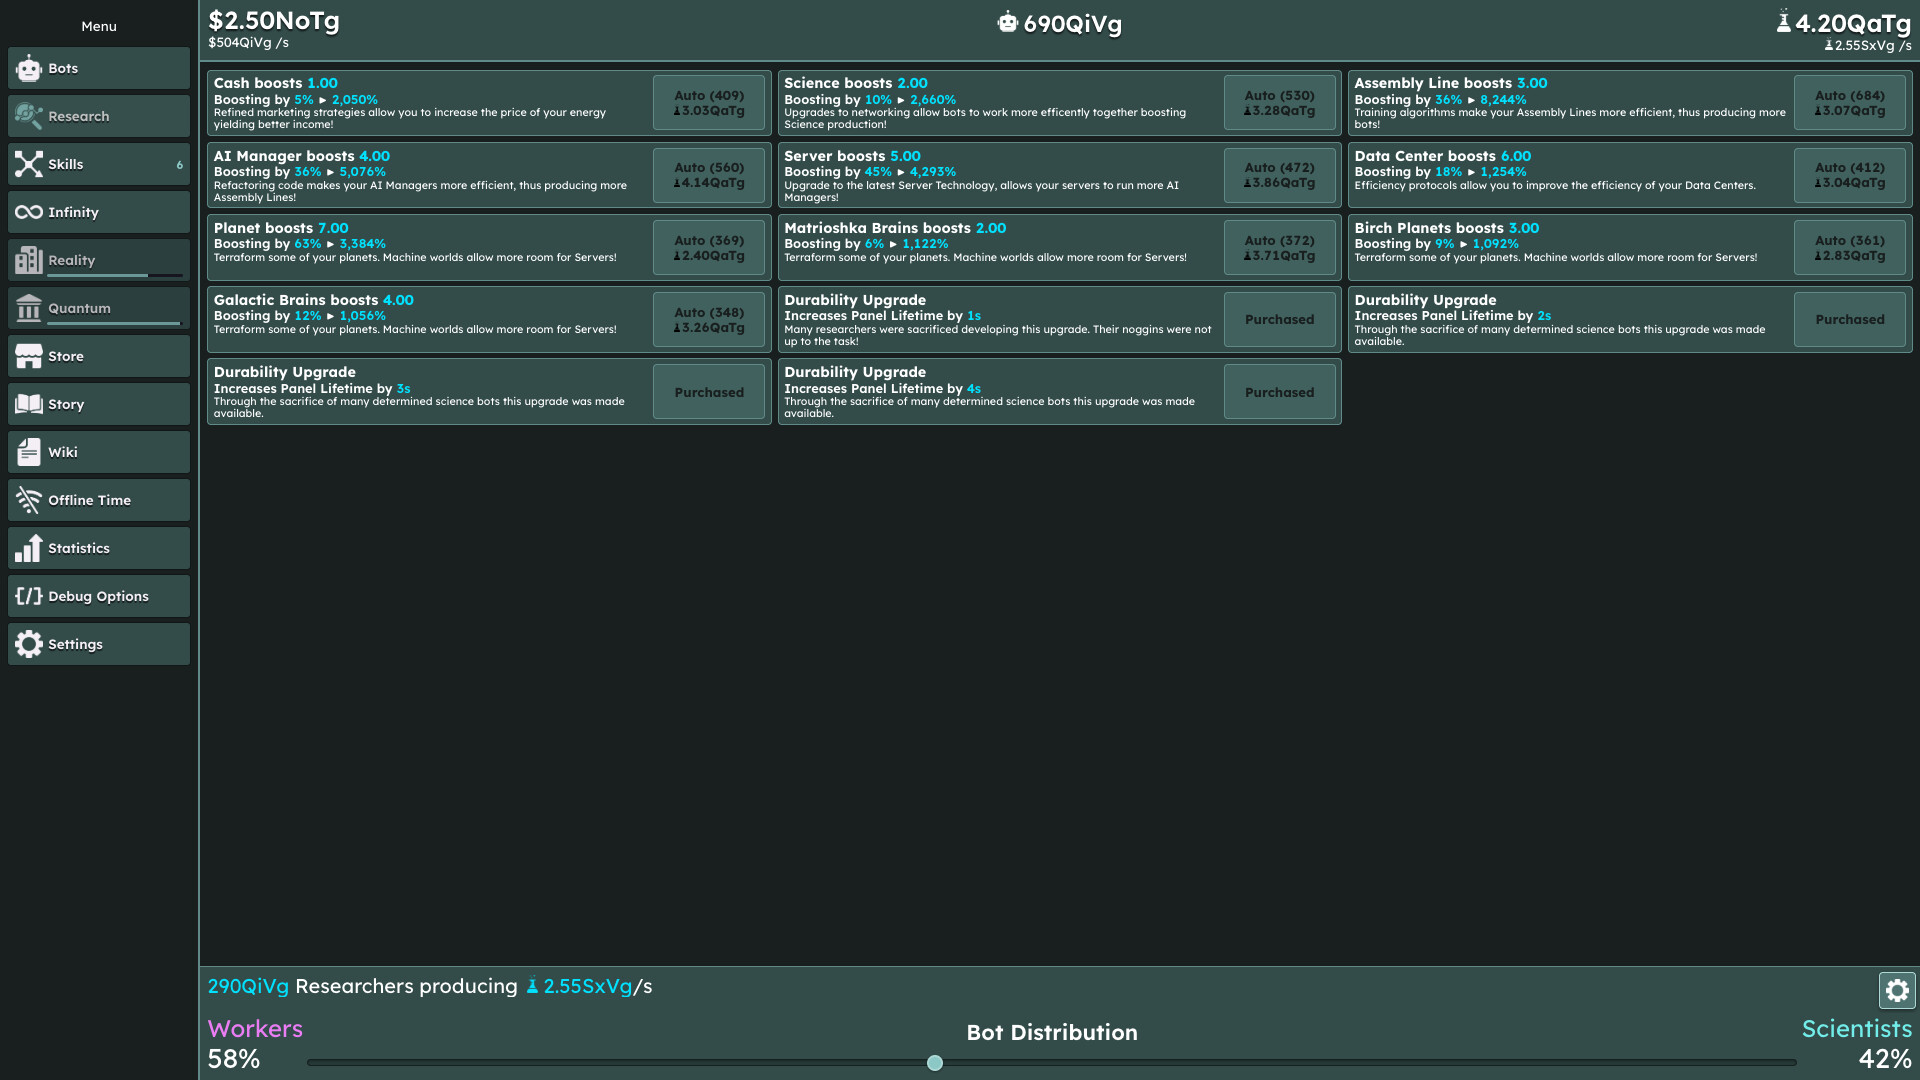Click the 290QiVg Researchers count text

click(x=248, y=986)
